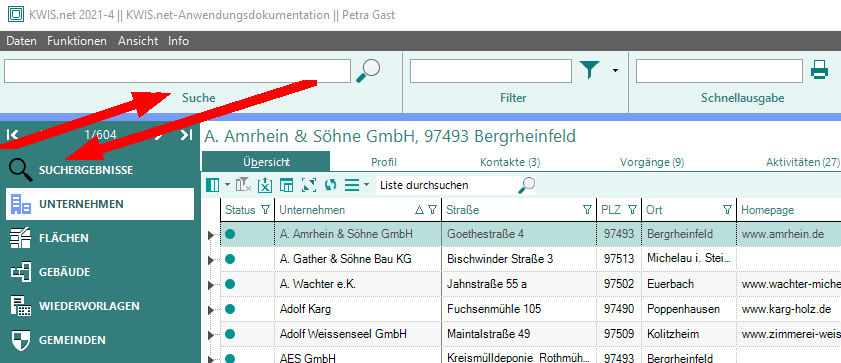841x363 pixels.
Task: Select the PLZ cell 97513
Action: [619, 259]
